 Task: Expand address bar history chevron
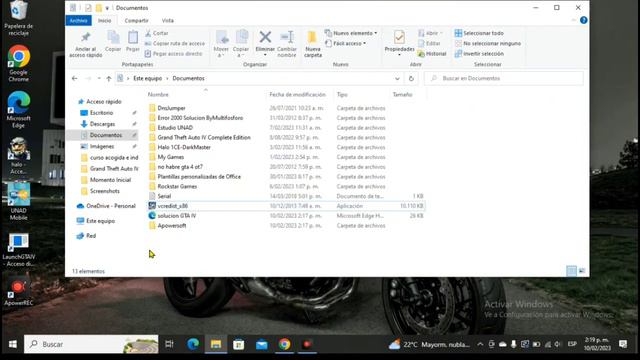pos(397,78)
